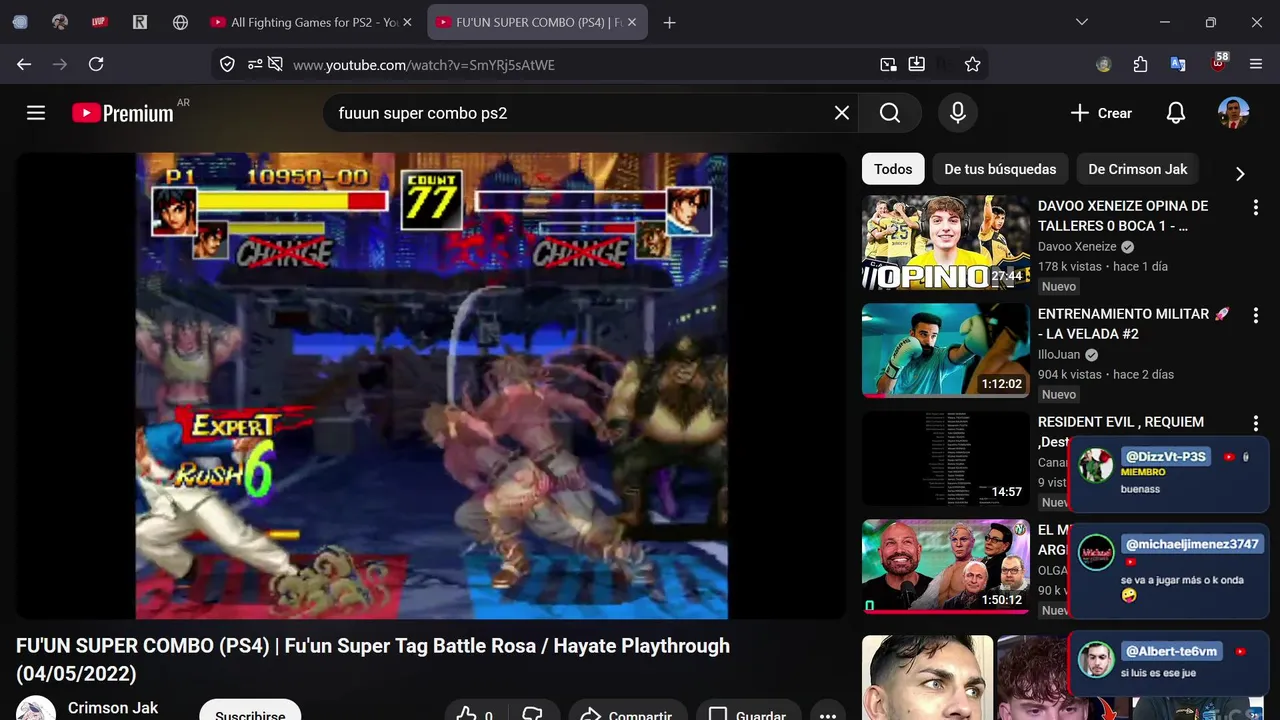Viewport: 1280px width, 720px height.
Task: Save the video with Guardar button
Action: click(x=747, y=713)
